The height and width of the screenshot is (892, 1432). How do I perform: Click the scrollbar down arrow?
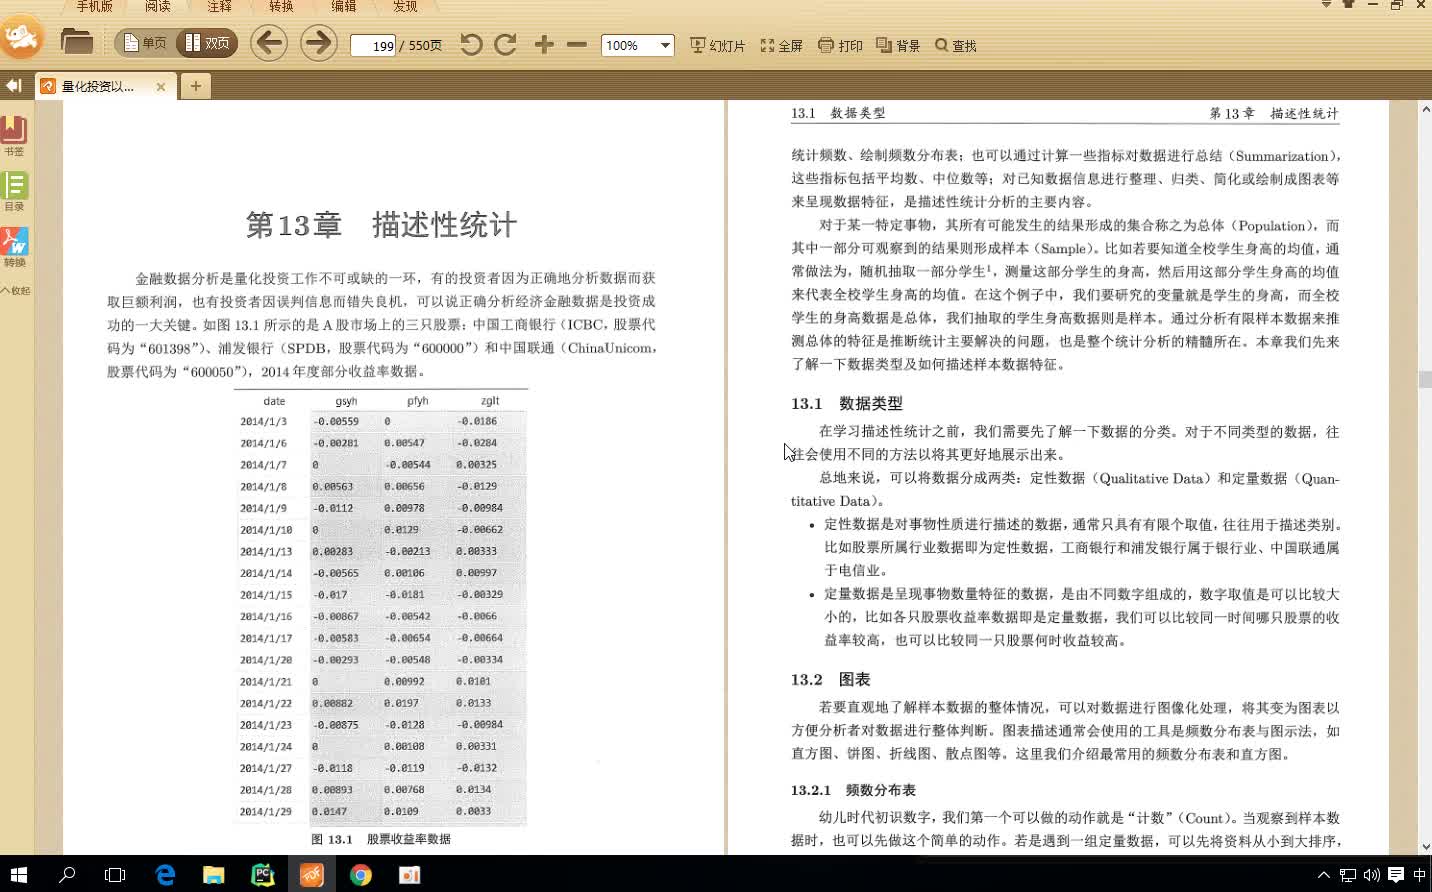(1425, 846)
